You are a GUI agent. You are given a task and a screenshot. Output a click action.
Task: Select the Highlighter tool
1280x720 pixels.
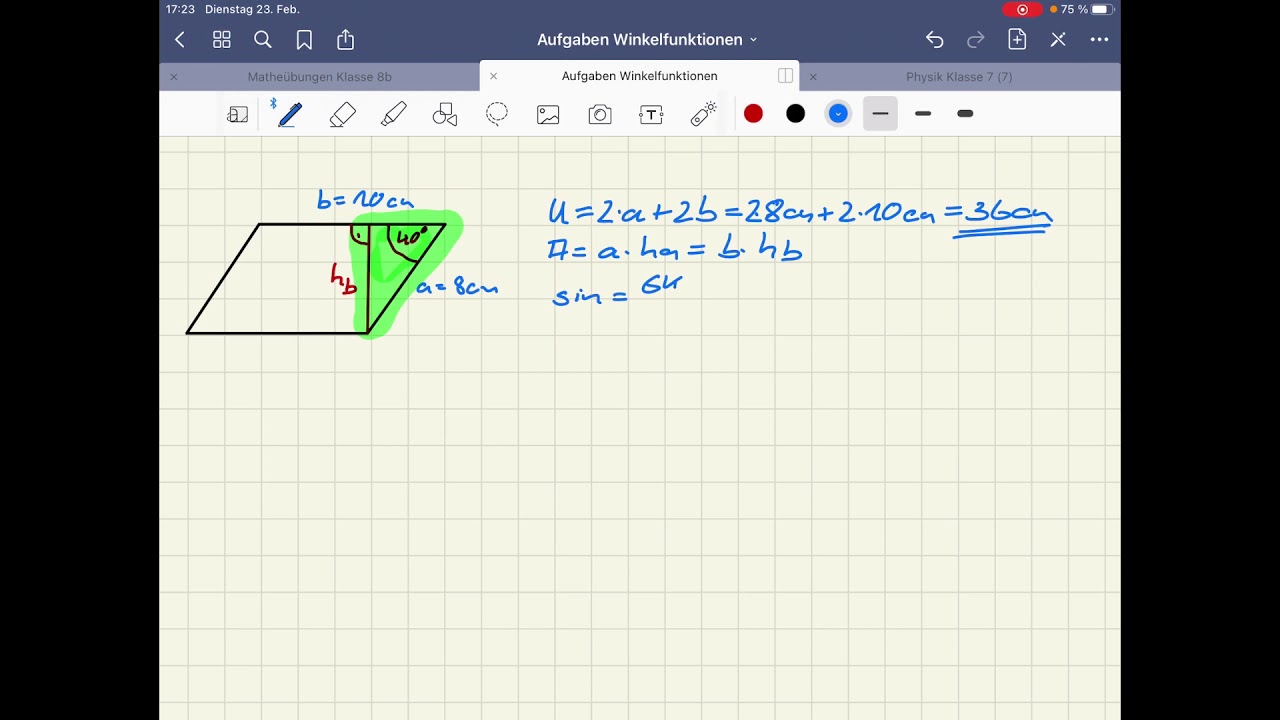(394, 114)
